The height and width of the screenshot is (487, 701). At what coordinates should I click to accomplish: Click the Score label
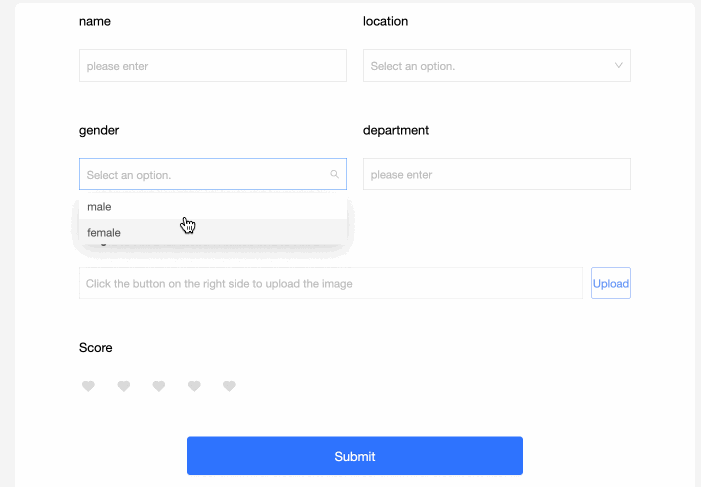(96, 348)
